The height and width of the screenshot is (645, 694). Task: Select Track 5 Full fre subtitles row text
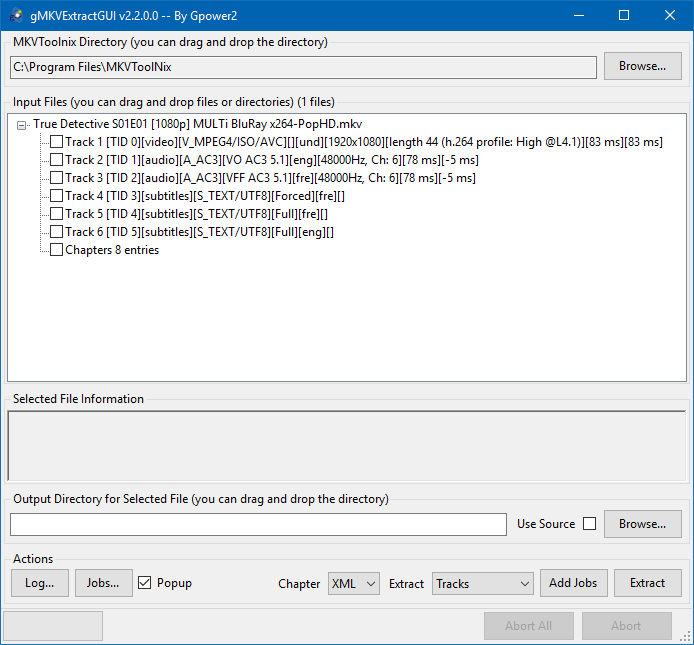(x=197, y=214)
